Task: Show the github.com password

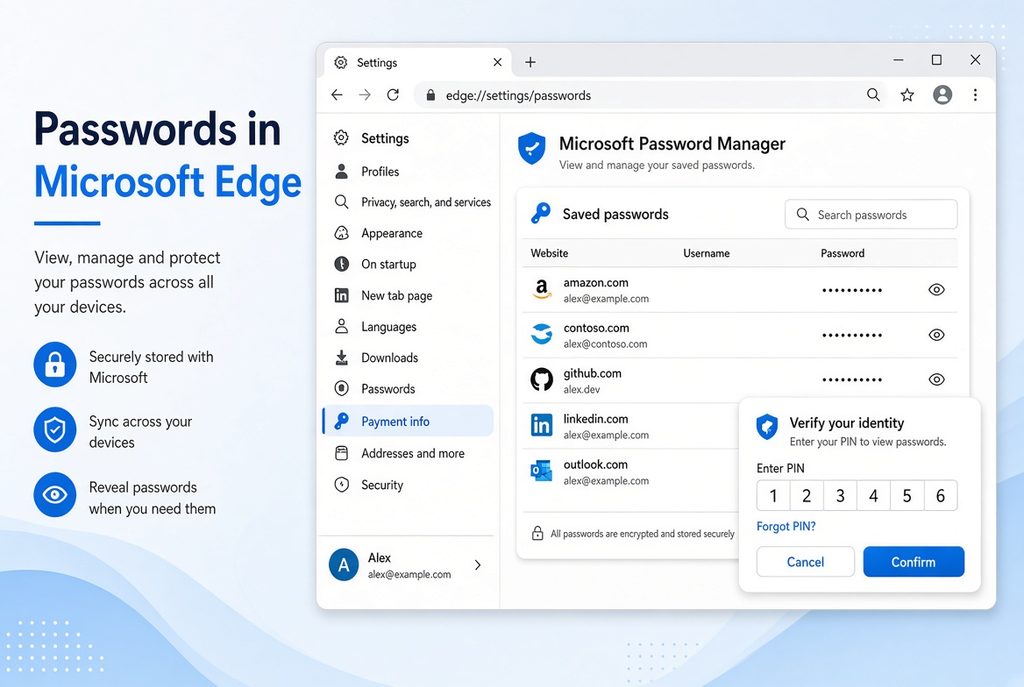Action: coord(936,379)
